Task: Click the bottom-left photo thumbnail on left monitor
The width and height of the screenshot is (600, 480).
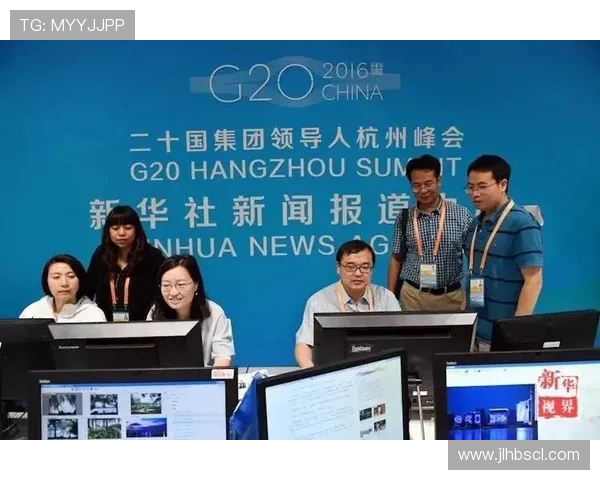Action: (x=63, y=427)
